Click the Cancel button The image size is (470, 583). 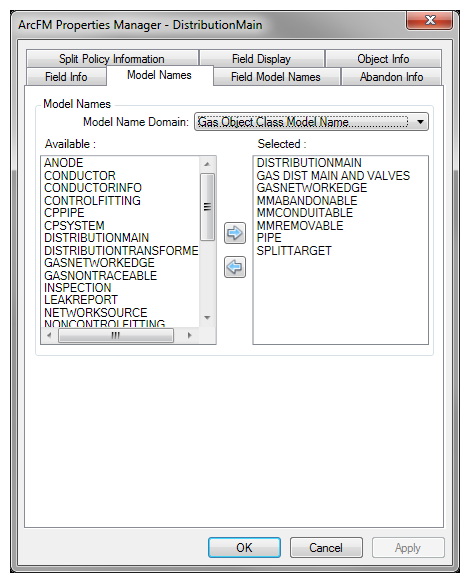[326, 547]
